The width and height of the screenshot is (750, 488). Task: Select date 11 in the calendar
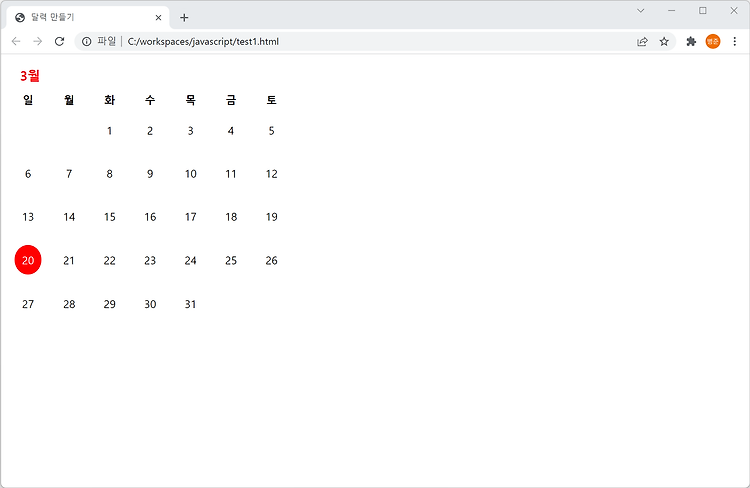tap(231, 174)
